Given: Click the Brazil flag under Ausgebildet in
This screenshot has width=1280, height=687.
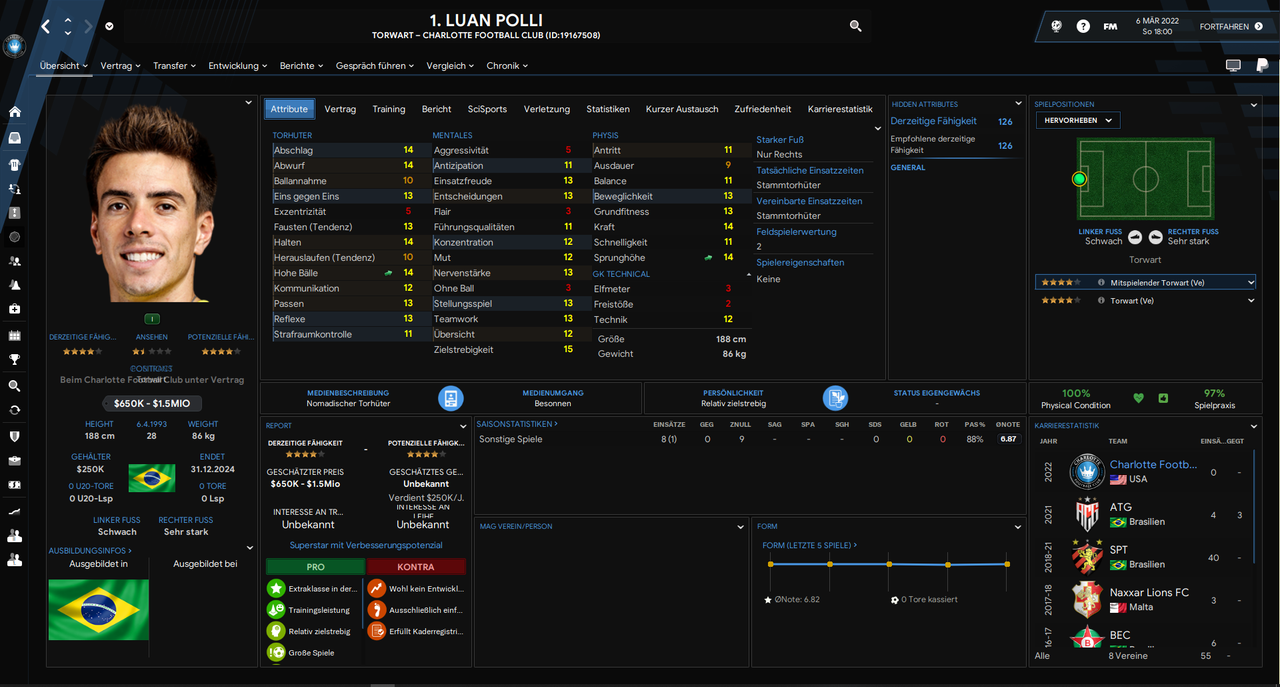Looking at the screenshot, I should pos(98,609).
